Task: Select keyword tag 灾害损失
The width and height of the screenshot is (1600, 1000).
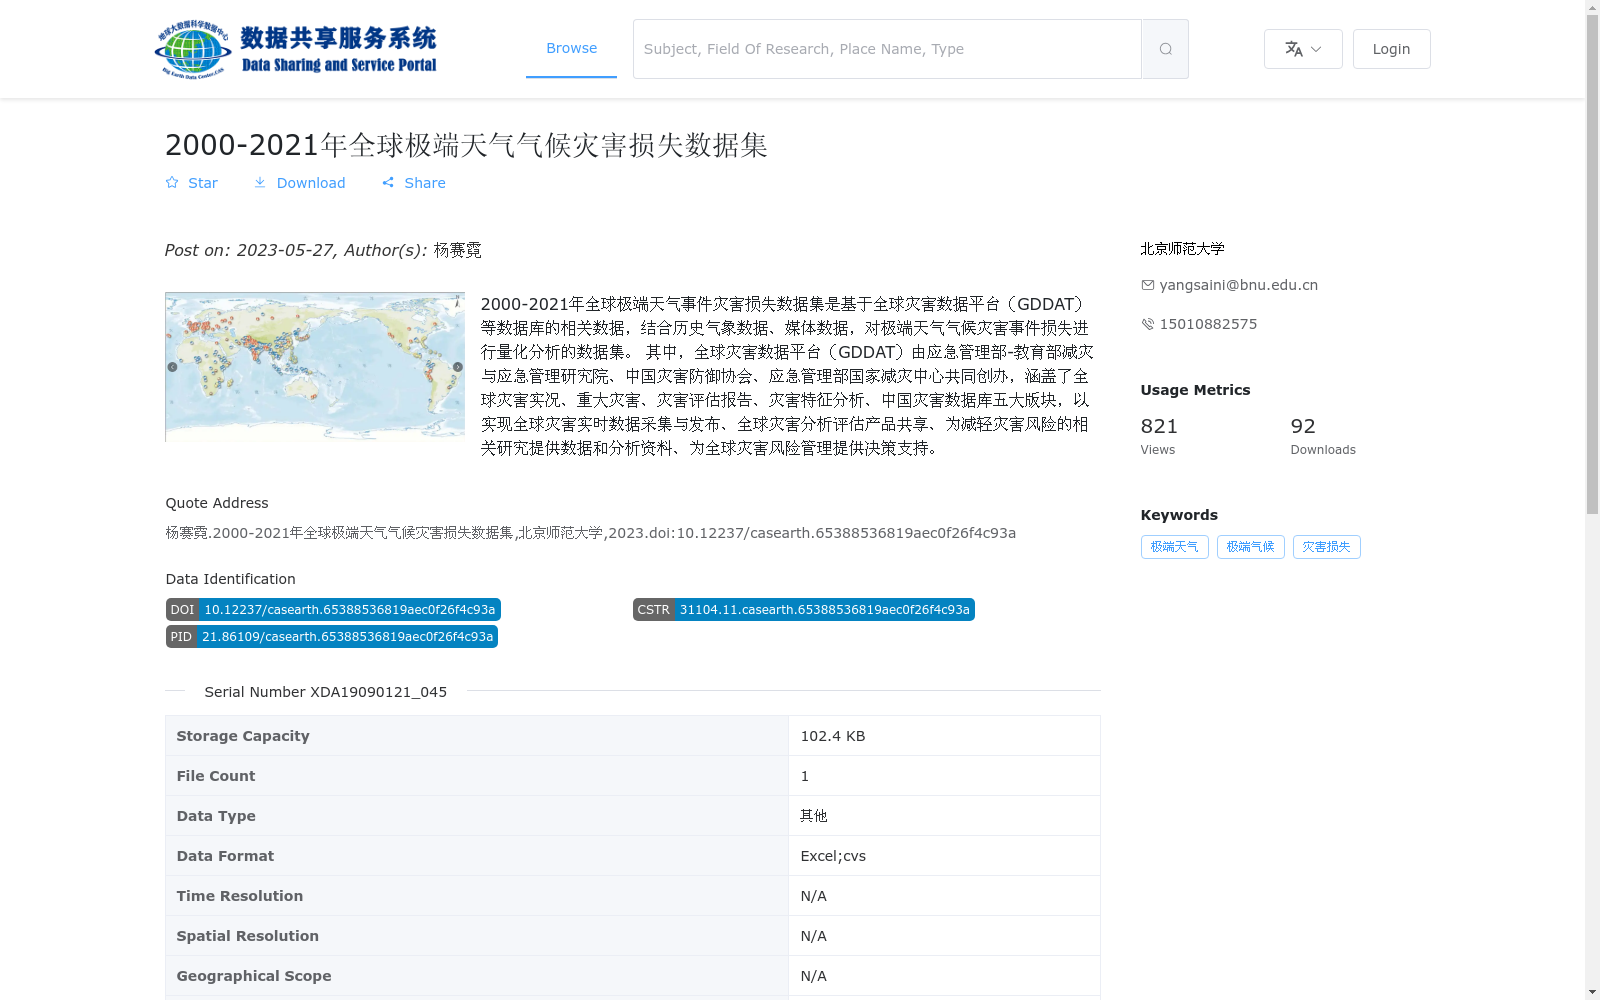Action: point(1326,547)
